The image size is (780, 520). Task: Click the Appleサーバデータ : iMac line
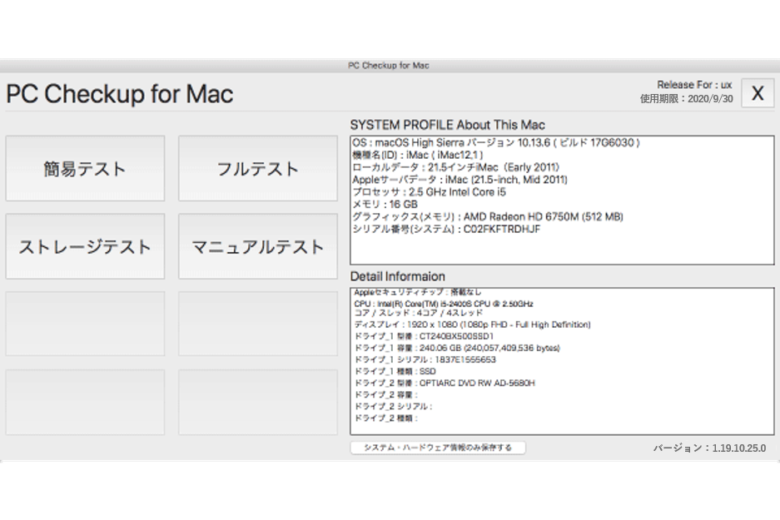point(460,180)
